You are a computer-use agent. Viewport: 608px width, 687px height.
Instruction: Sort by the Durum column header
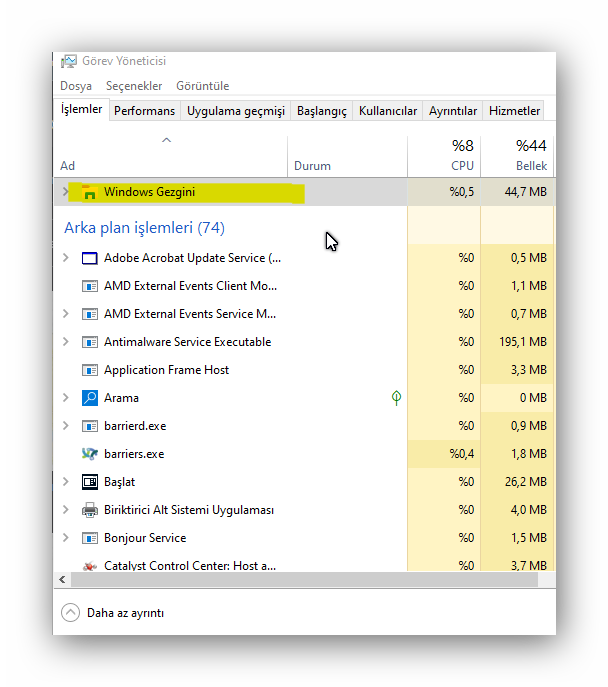[x=347, y=156]
